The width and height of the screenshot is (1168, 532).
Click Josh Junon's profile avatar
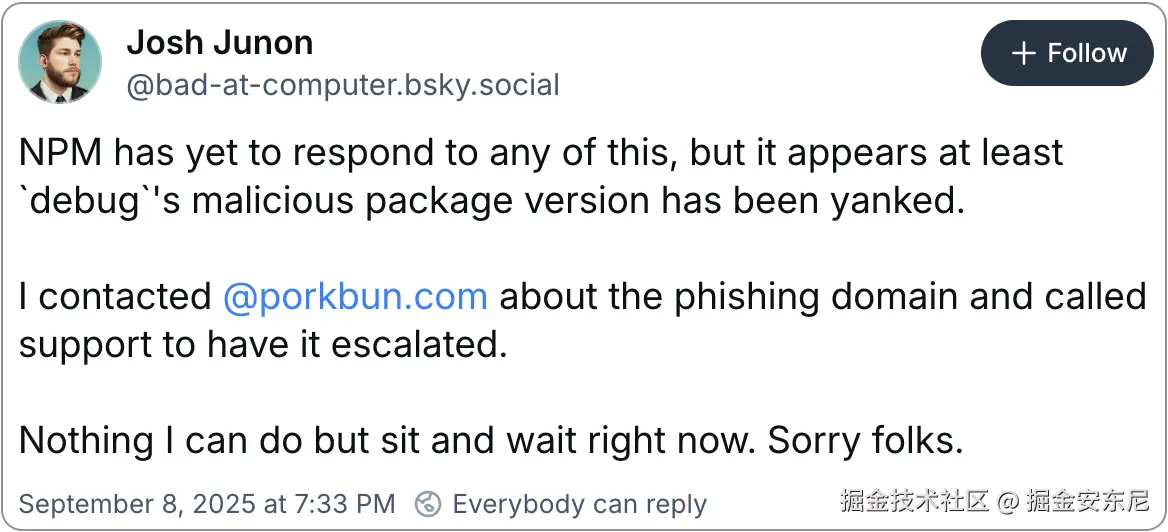coord(60,62)
